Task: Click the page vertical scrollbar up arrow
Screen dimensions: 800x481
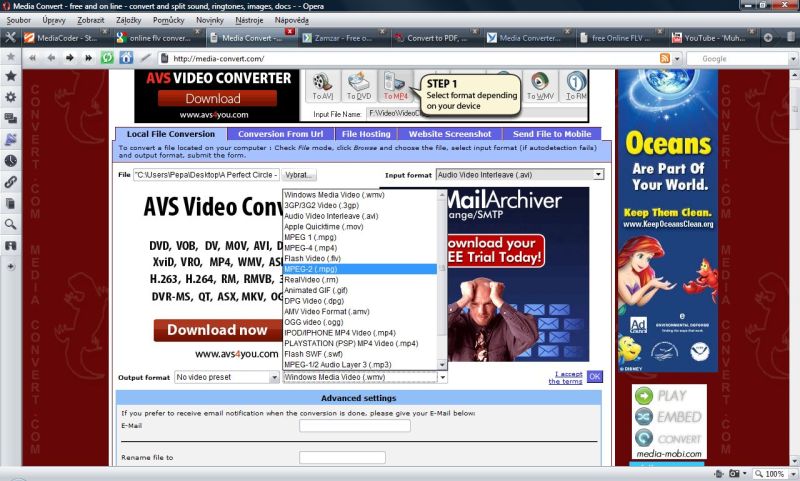Action: [x=795, y=75]
